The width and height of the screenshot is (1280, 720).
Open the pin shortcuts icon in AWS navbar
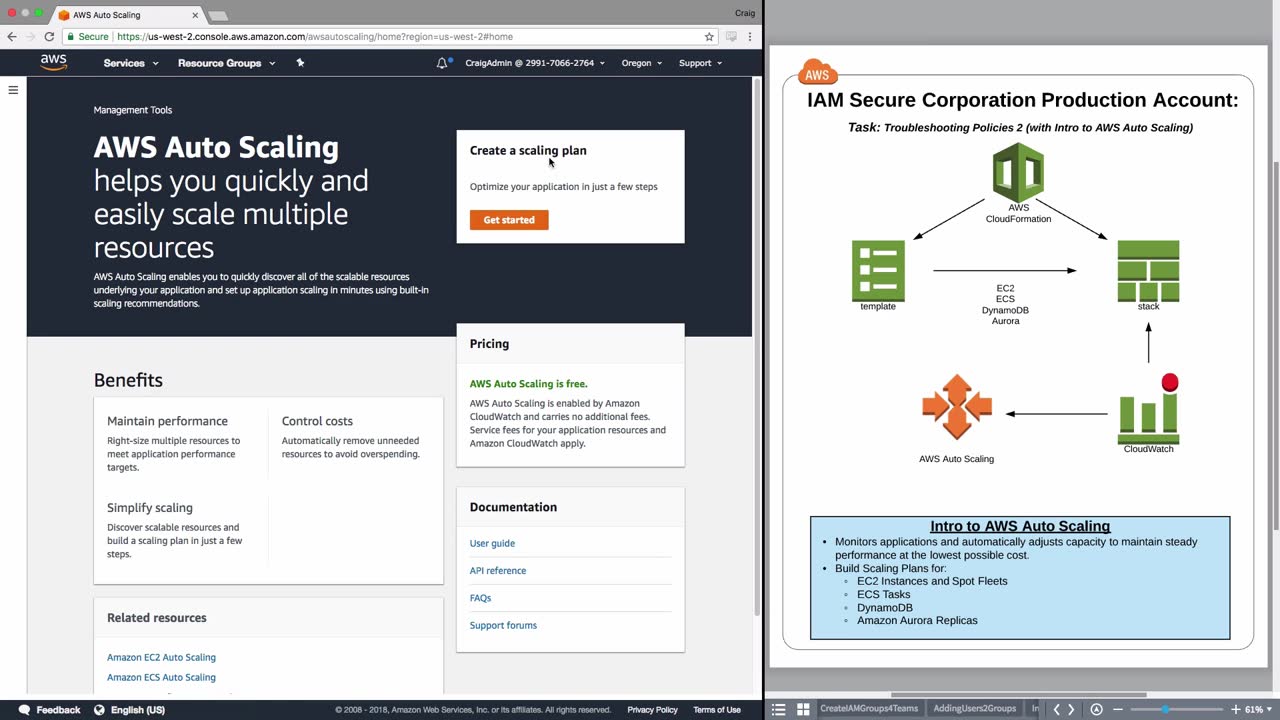point(300,63)
